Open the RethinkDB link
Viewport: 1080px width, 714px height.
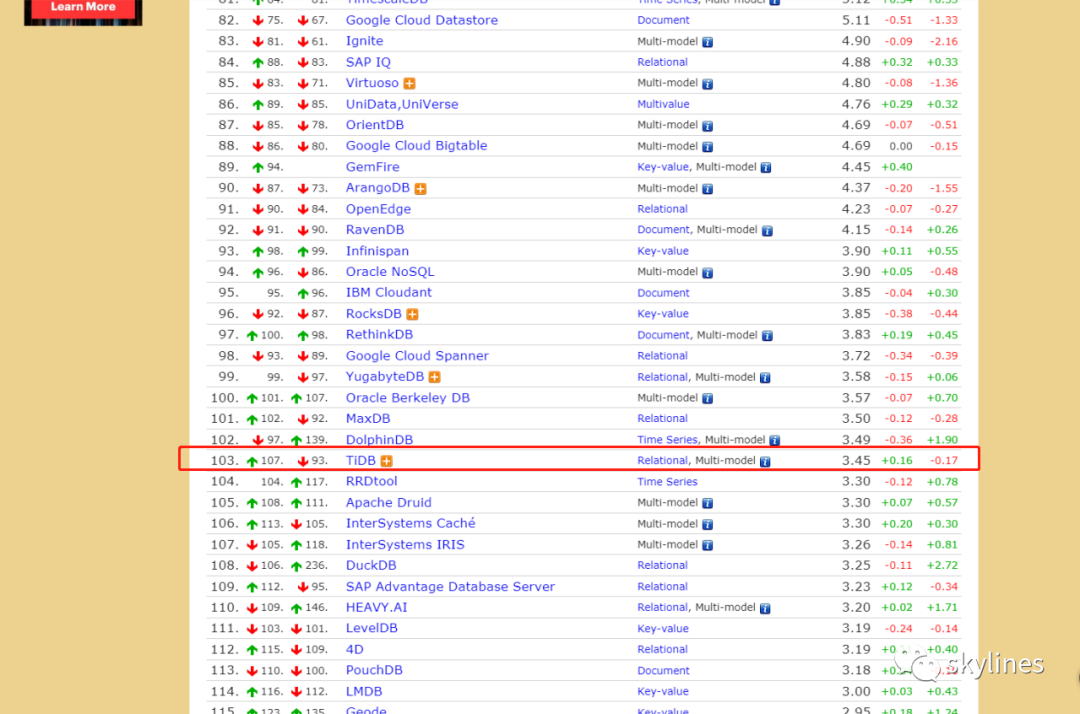point(379,334)
